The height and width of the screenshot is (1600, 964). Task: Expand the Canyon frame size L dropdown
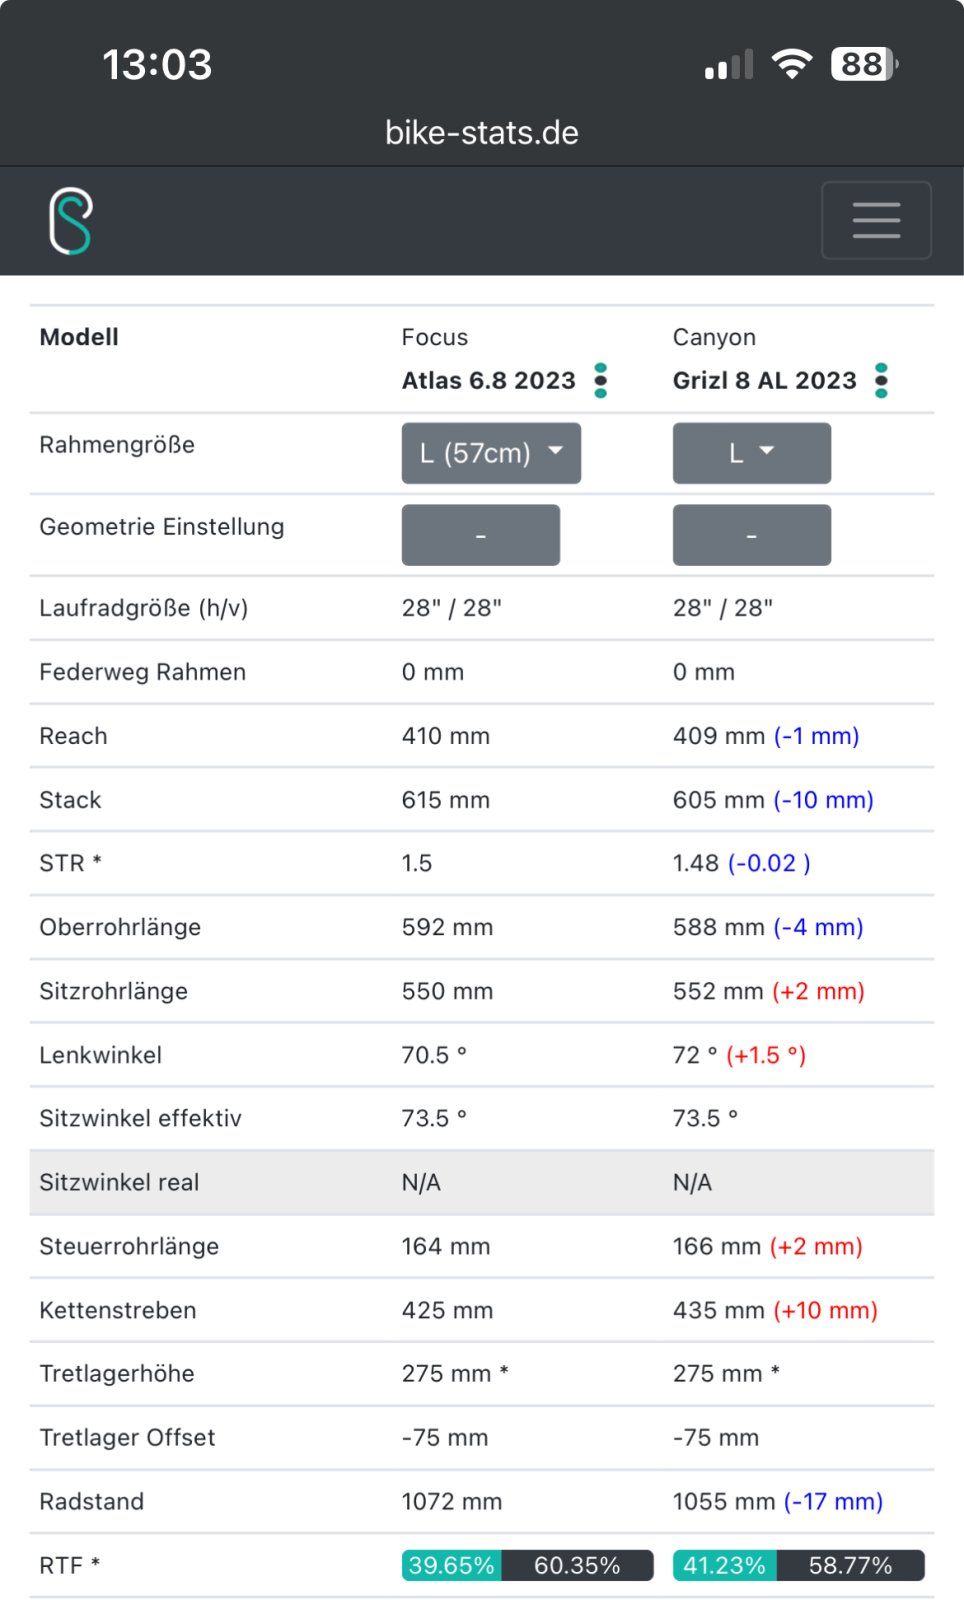[751, 453]
